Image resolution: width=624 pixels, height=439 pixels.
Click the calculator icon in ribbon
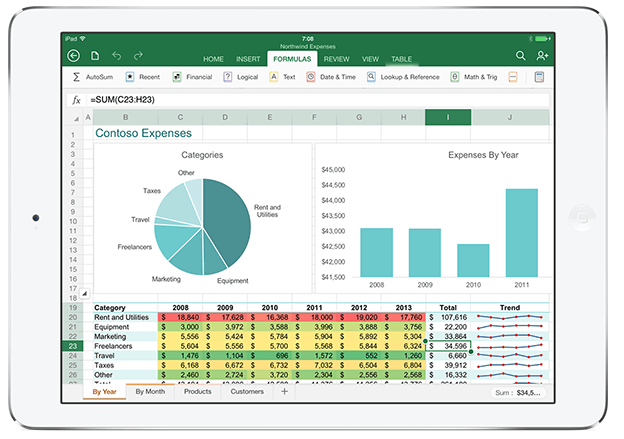(x=539, y=77)
